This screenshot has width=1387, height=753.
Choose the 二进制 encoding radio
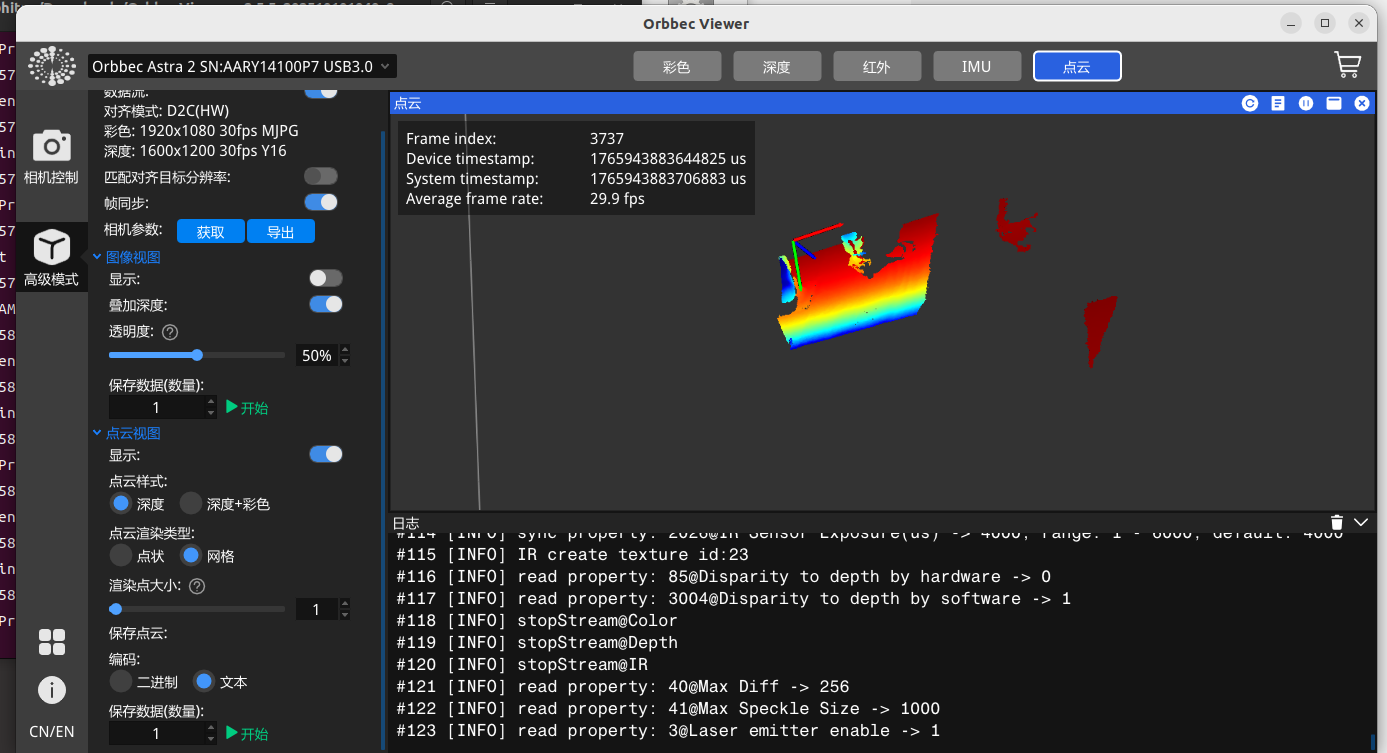[x=121, y=682]
